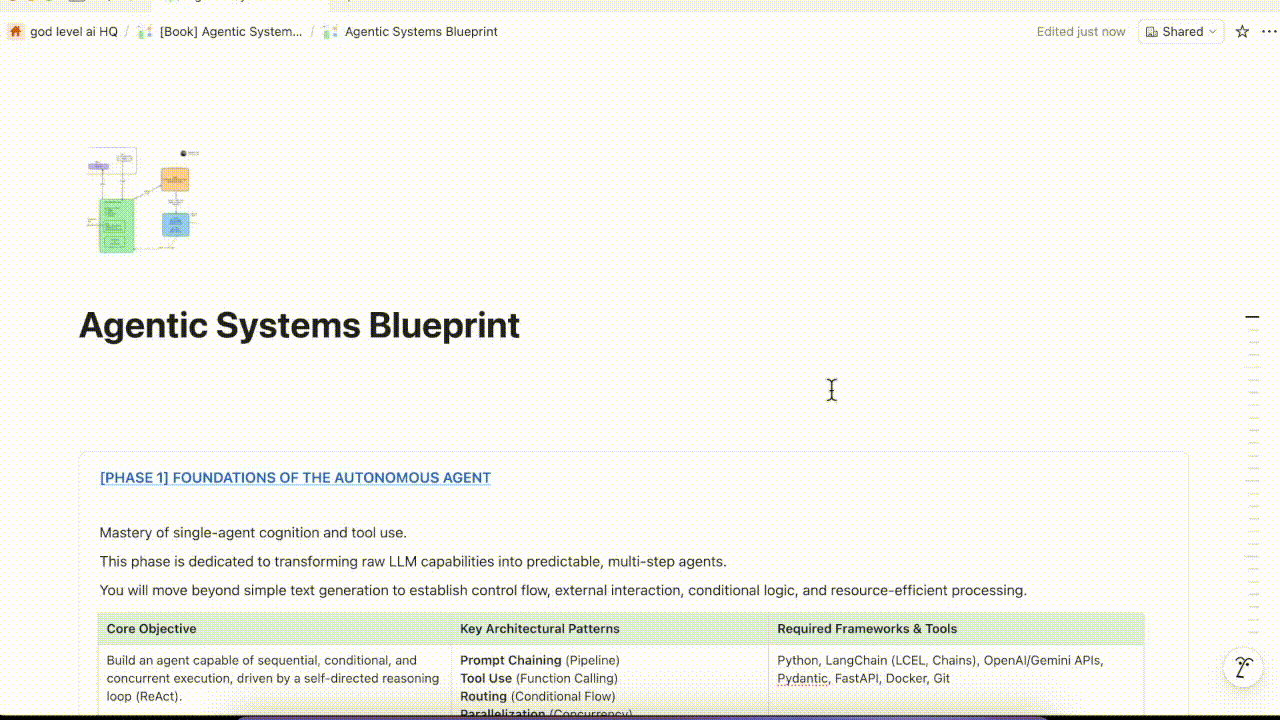Click the workflow diagram thumbnail above the title
Image resolution: width=1280 pixels, height=720 pixels.
pos(142,200)
